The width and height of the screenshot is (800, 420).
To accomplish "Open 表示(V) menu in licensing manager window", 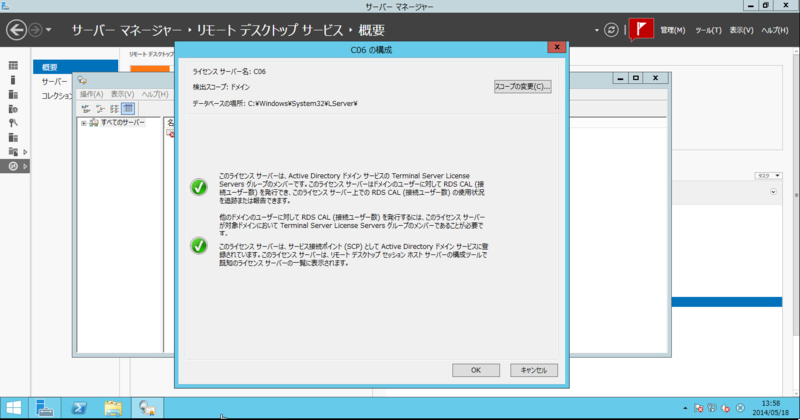I will click(122, 94).
